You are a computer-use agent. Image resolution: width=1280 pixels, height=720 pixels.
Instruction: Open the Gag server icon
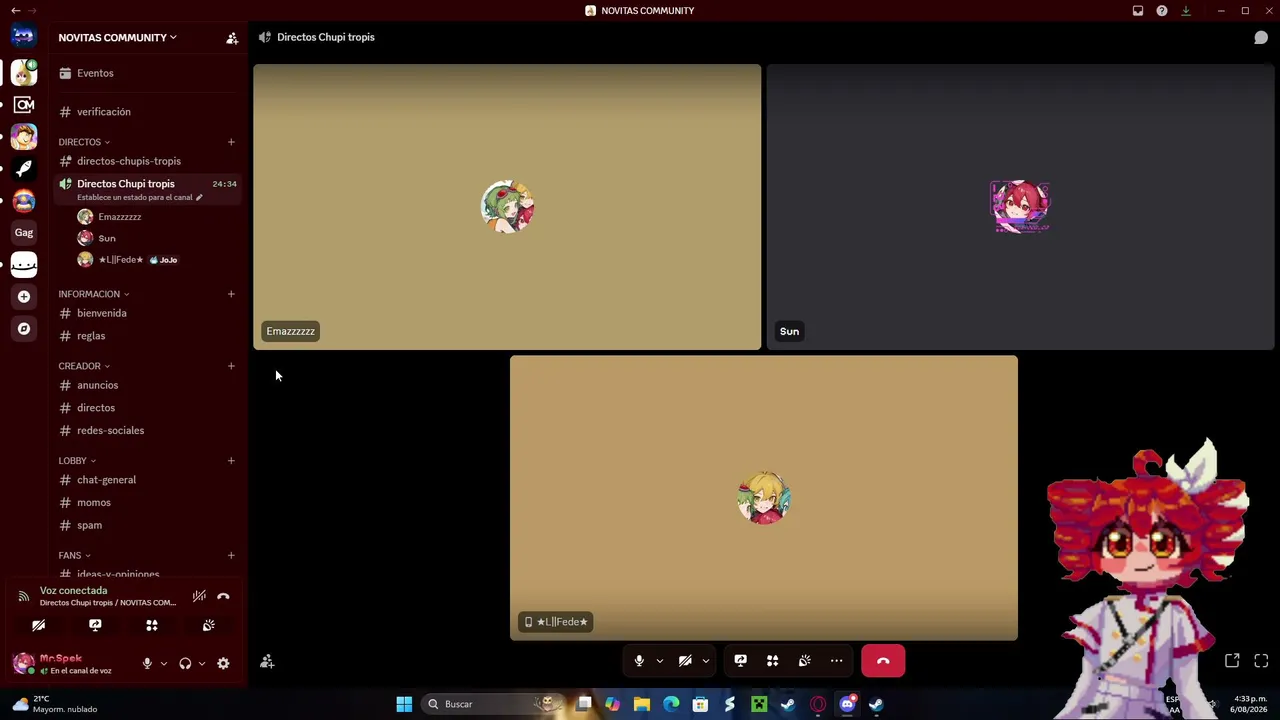24,232
